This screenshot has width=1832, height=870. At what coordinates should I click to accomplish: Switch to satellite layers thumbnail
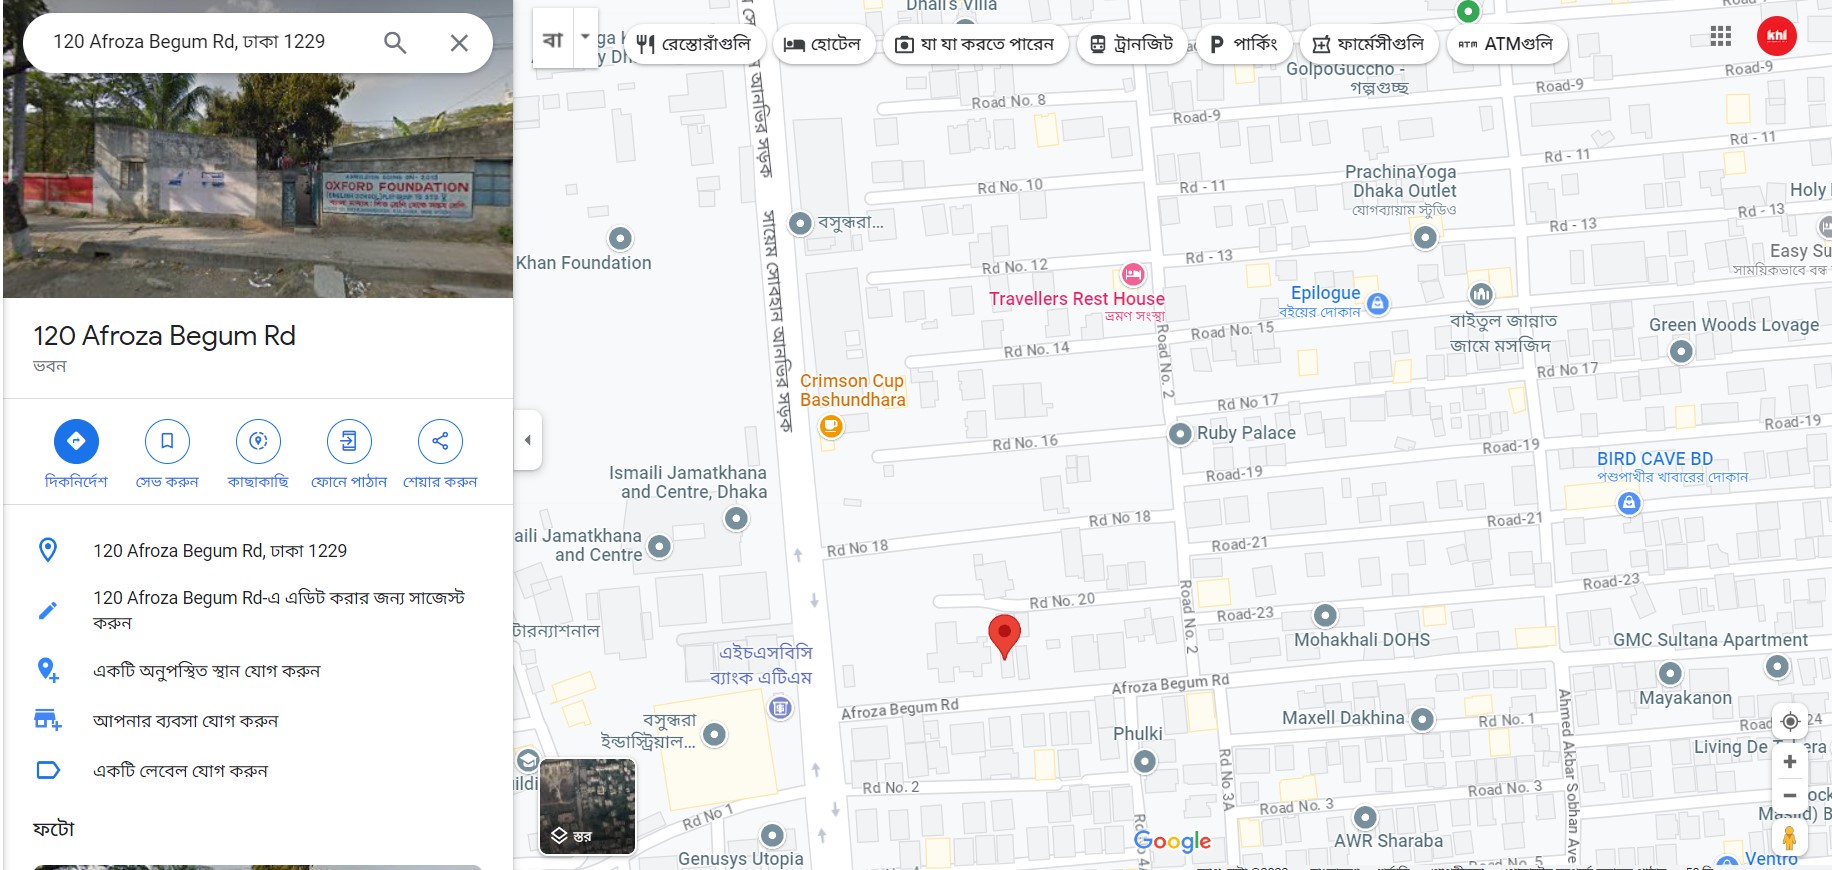tap(588, 806)
